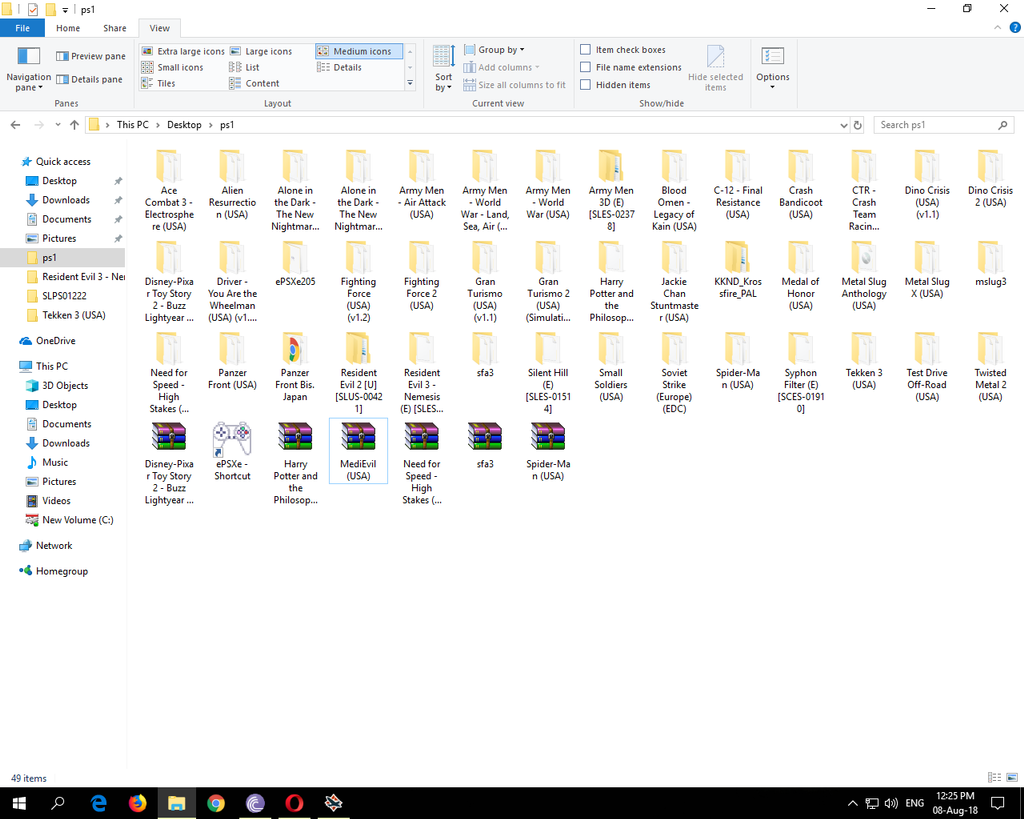This screenshot has height=819, width=1024.
Task: Open File Explorer help
Action: click(x=1015, y=27)
